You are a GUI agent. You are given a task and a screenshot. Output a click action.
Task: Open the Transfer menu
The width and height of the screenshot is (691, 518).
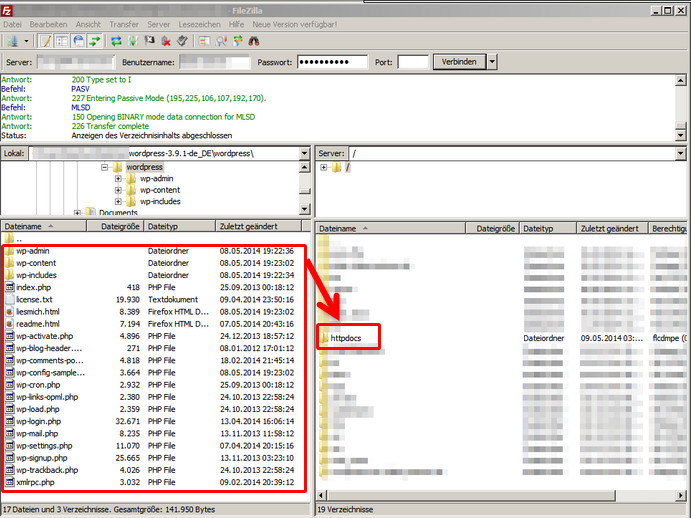point(124,24)
